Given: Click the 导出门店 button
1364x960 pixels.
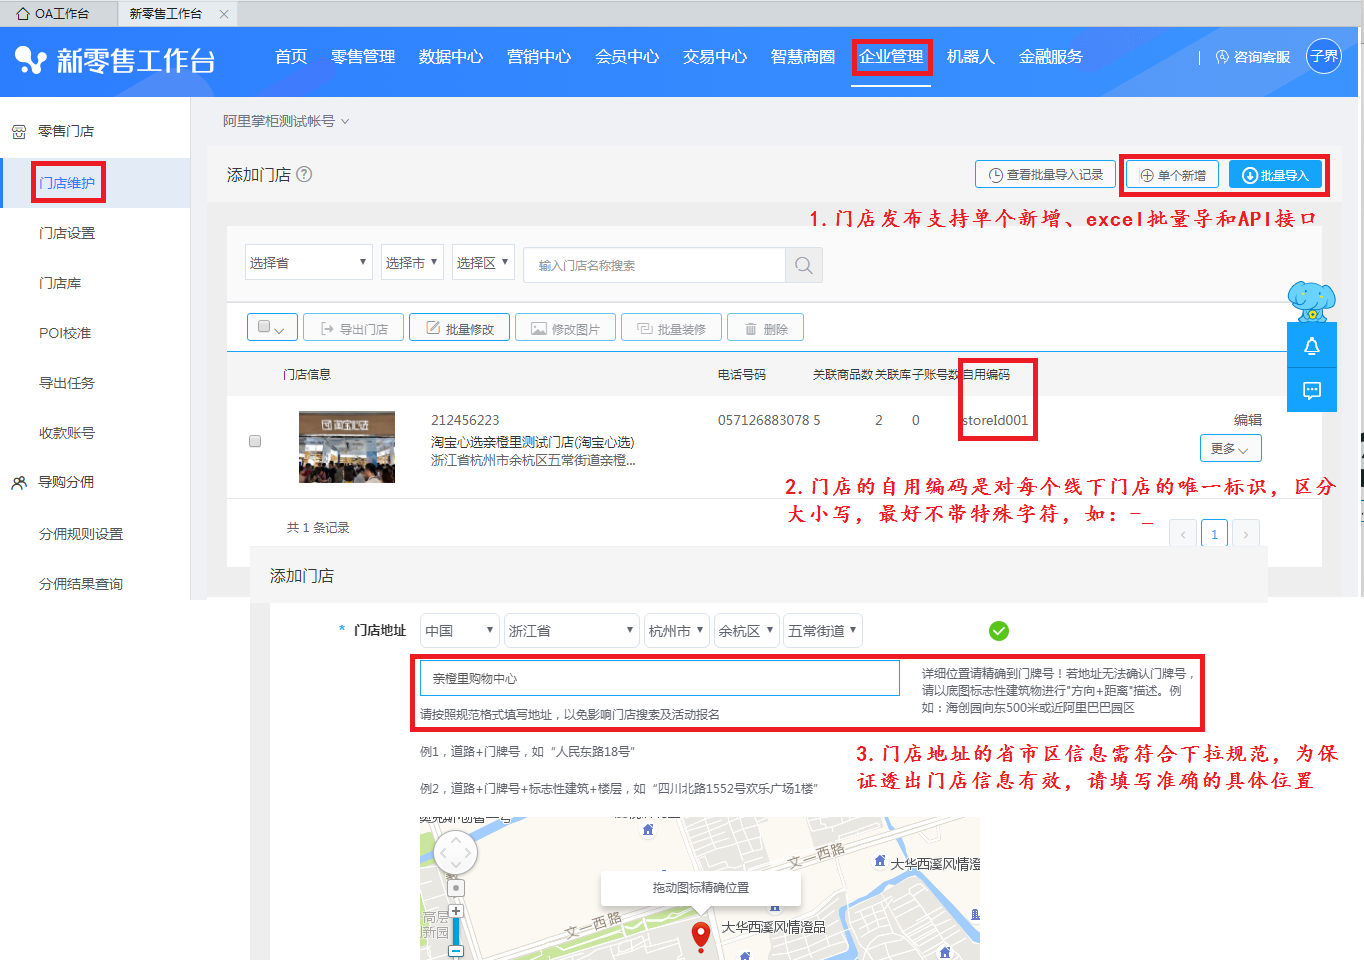Looking at the screenshot, I should (x=353, y=328).
